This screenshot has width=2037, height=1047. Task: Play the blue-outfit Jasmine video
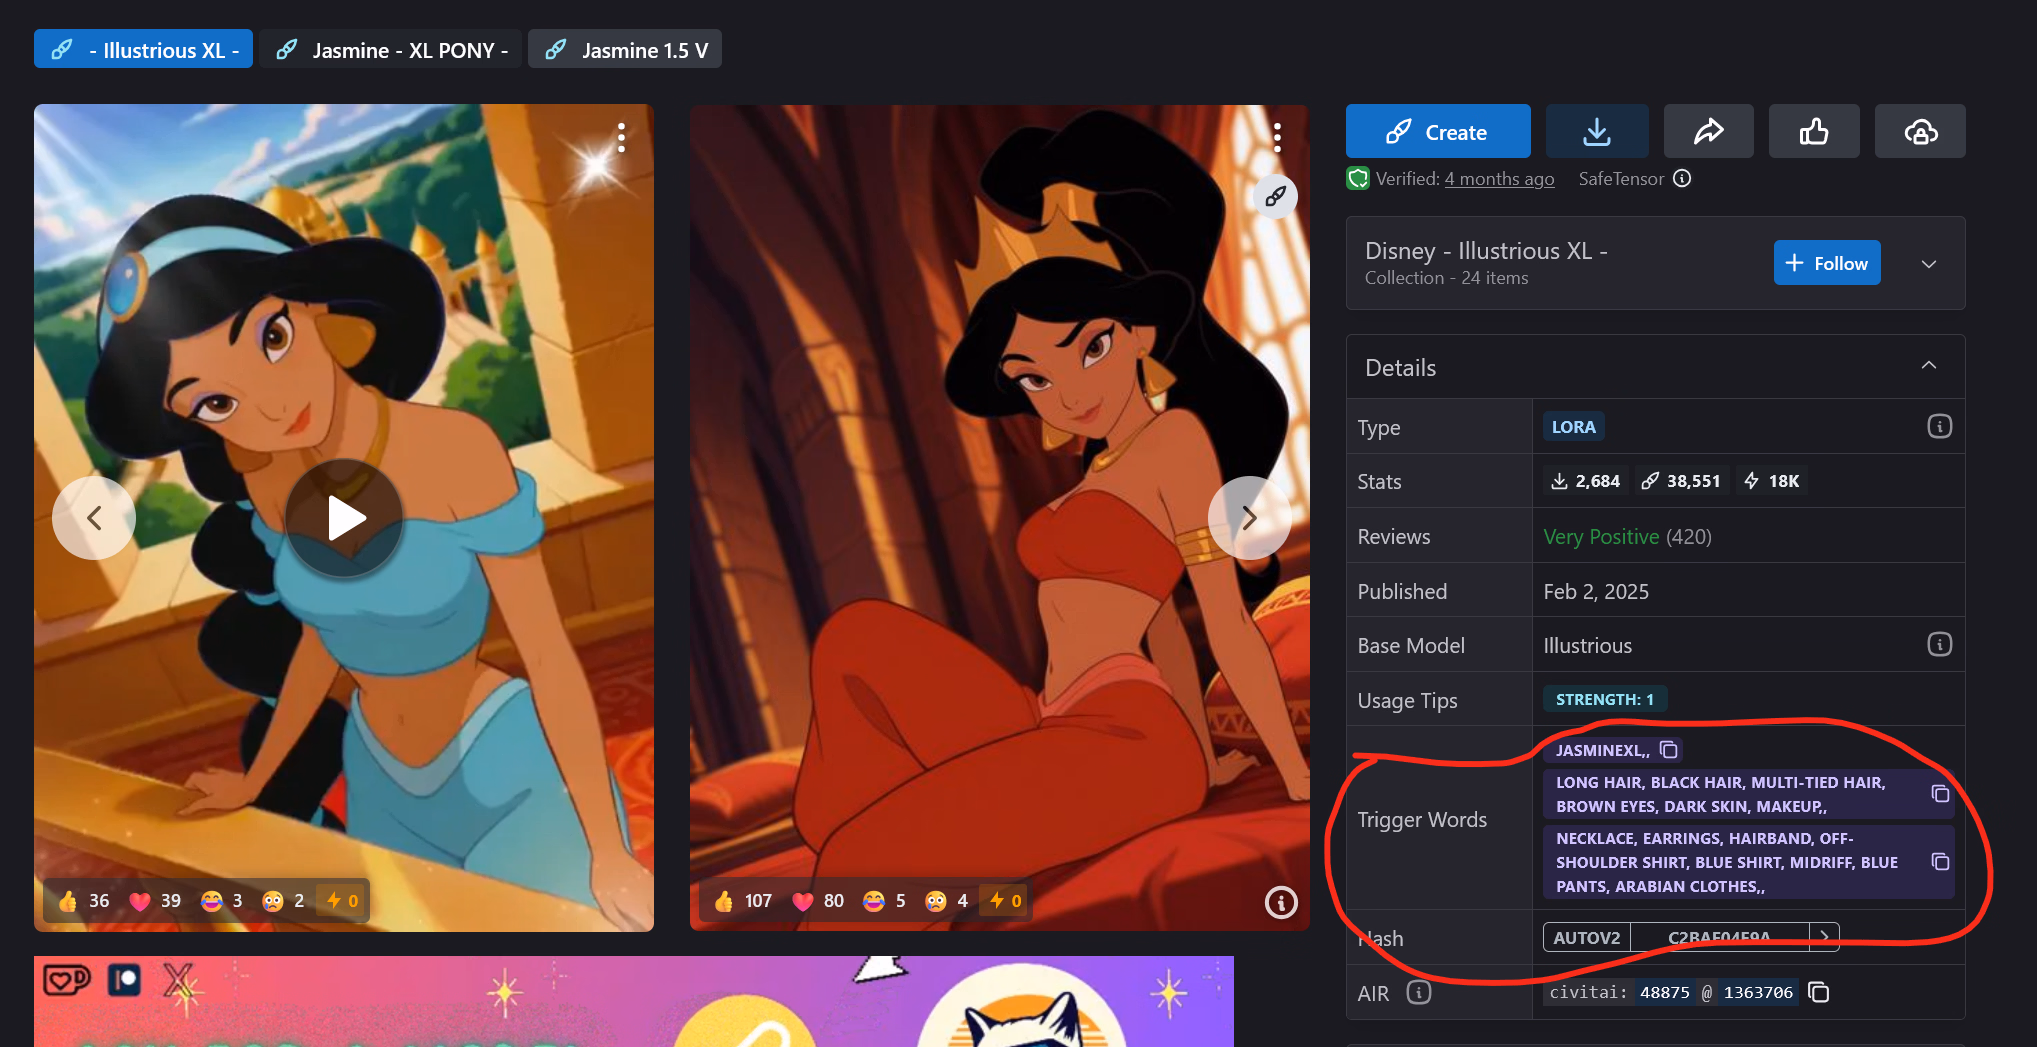[x=344, y=518]
